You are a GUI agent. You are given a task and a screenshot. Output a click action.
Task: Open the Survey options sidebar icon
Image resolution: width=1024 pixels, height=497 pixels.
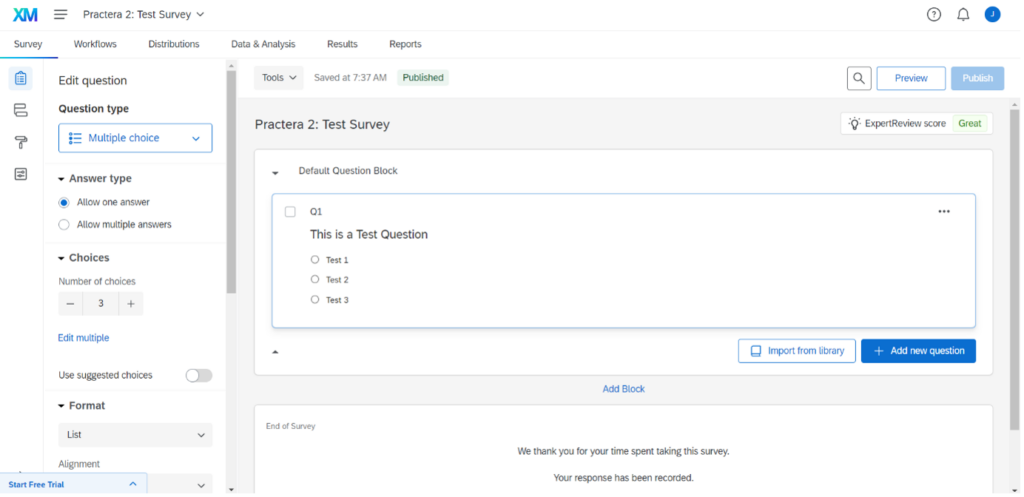[21, 174]
